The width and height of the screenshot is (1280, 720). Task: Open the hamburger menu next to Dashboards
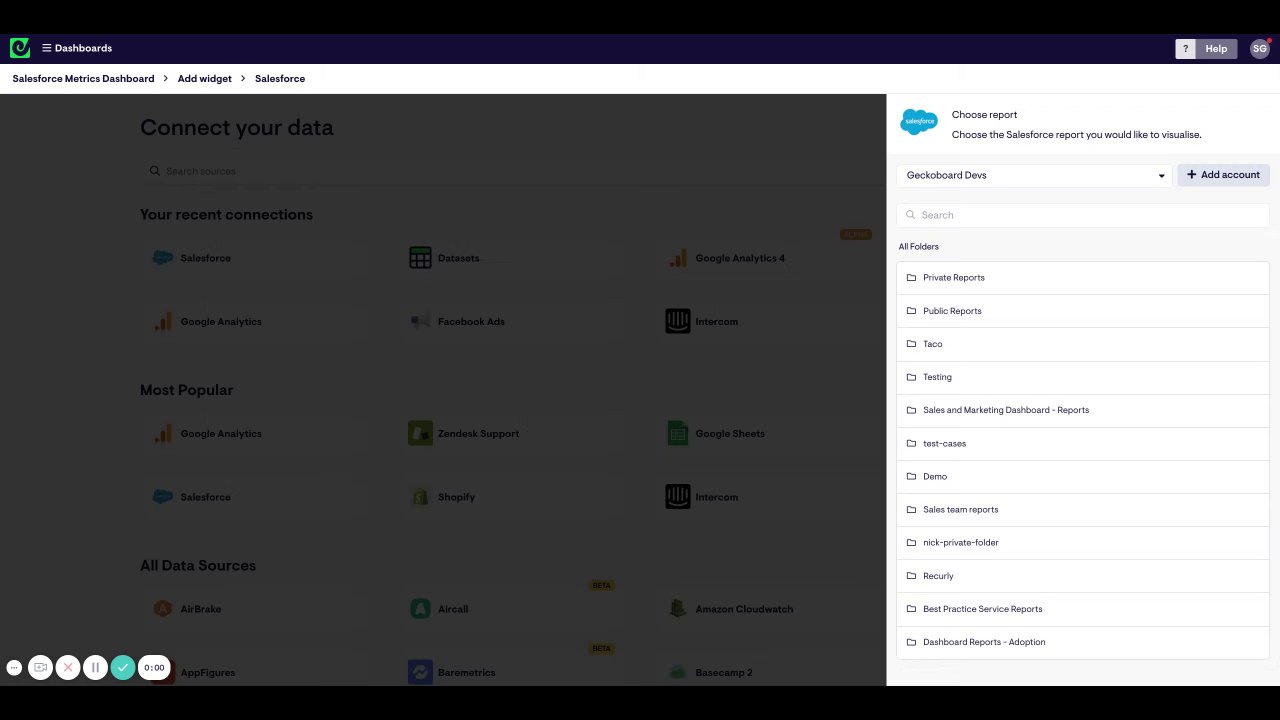[x=46, y=48]
